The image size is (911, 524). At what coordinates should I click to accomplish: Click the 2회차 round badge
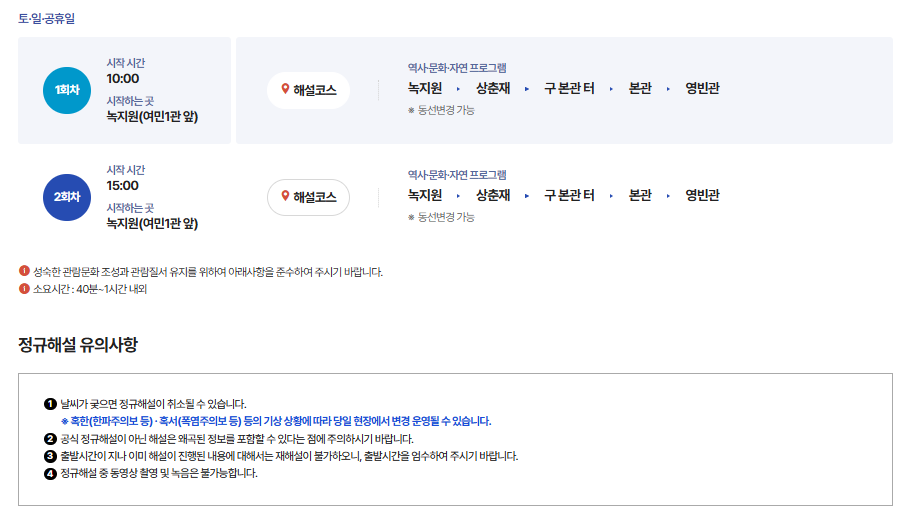pos(67,197)
